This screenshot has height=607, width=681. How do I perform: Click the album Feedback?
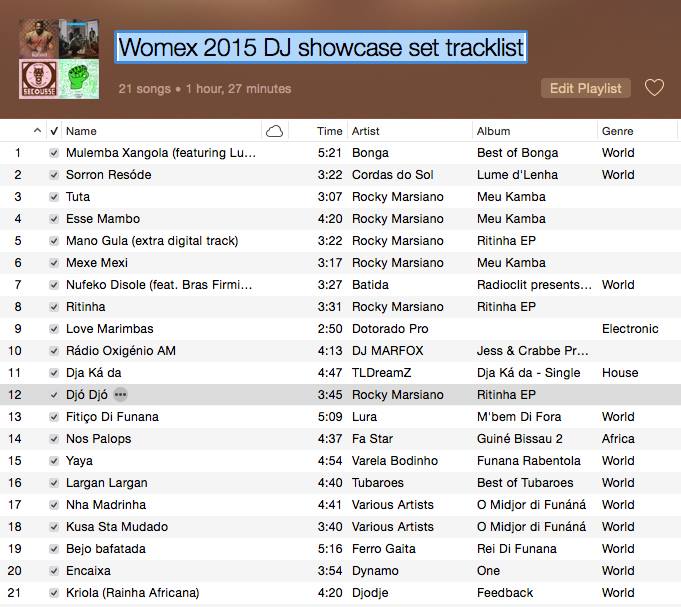505,593
